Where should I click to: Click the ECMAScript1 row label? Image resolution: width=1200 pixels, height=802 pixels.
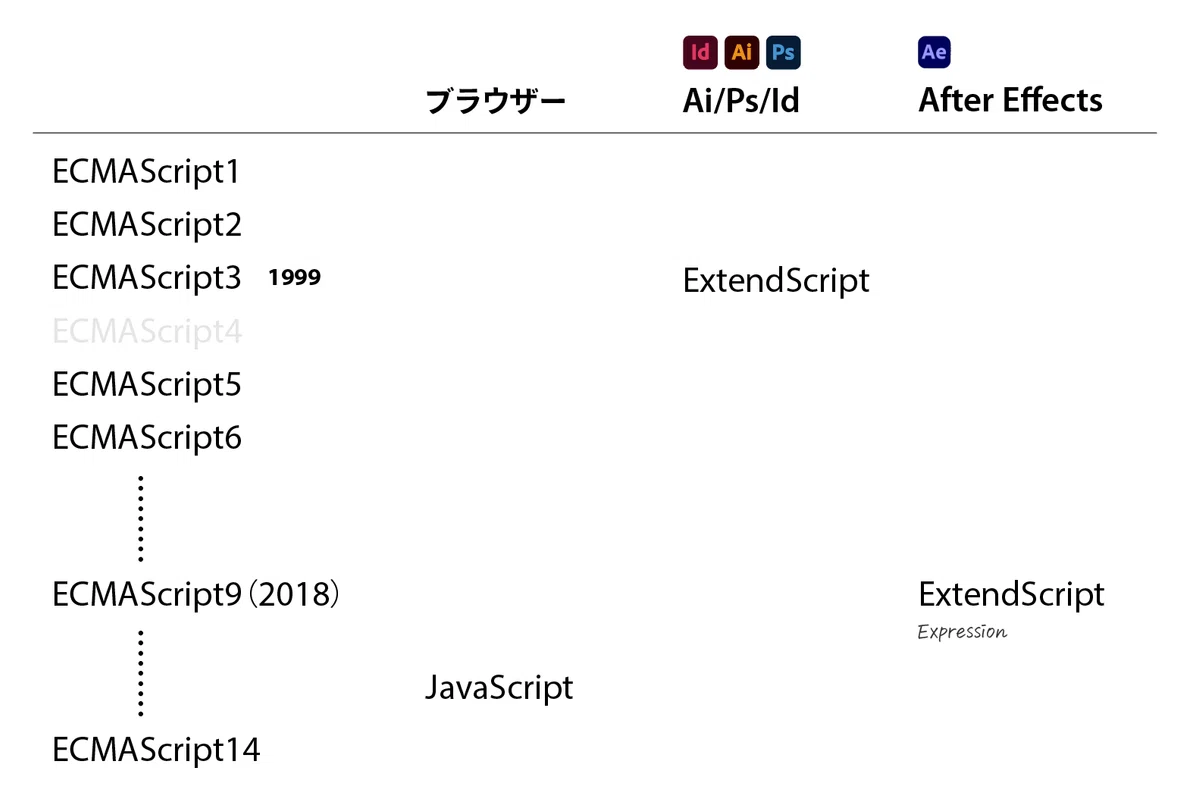point(146,172)
